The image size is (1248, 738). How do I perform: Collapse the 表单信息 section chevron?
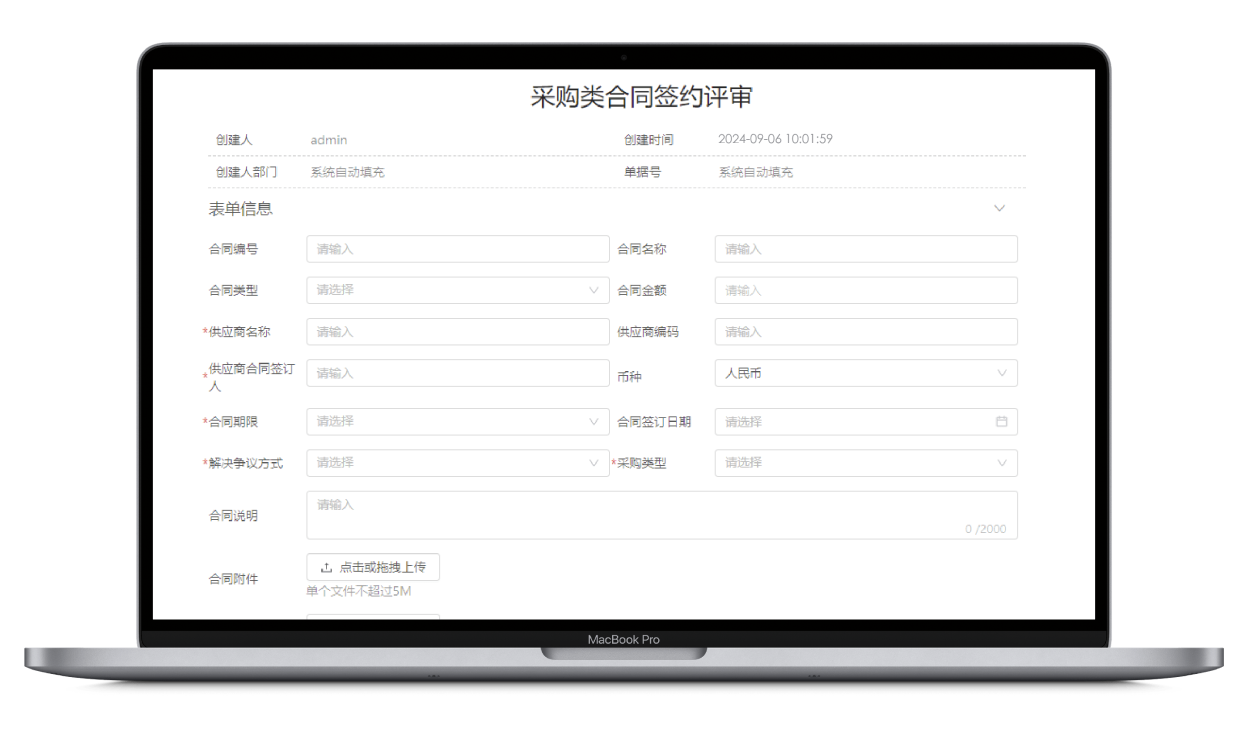999,209
